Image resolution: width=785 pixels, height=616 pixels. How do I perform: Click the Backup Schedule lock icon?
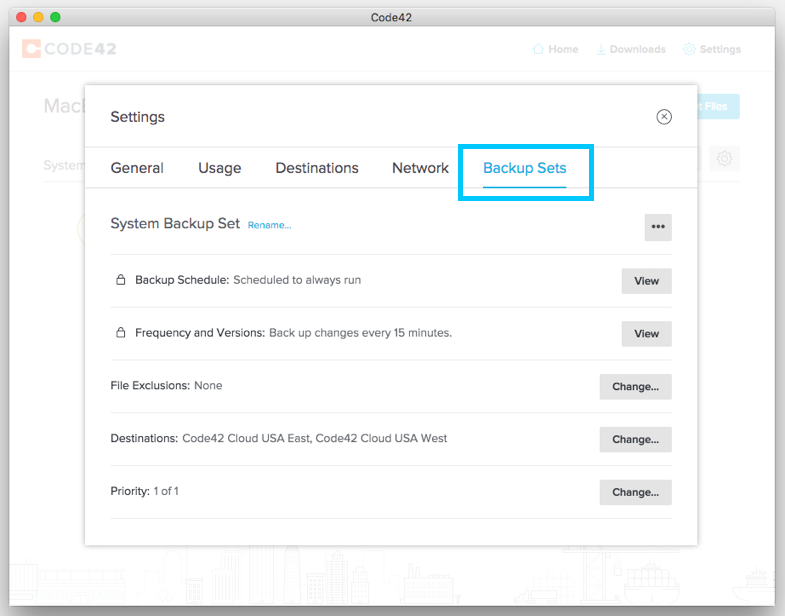[x=120, y=280]
